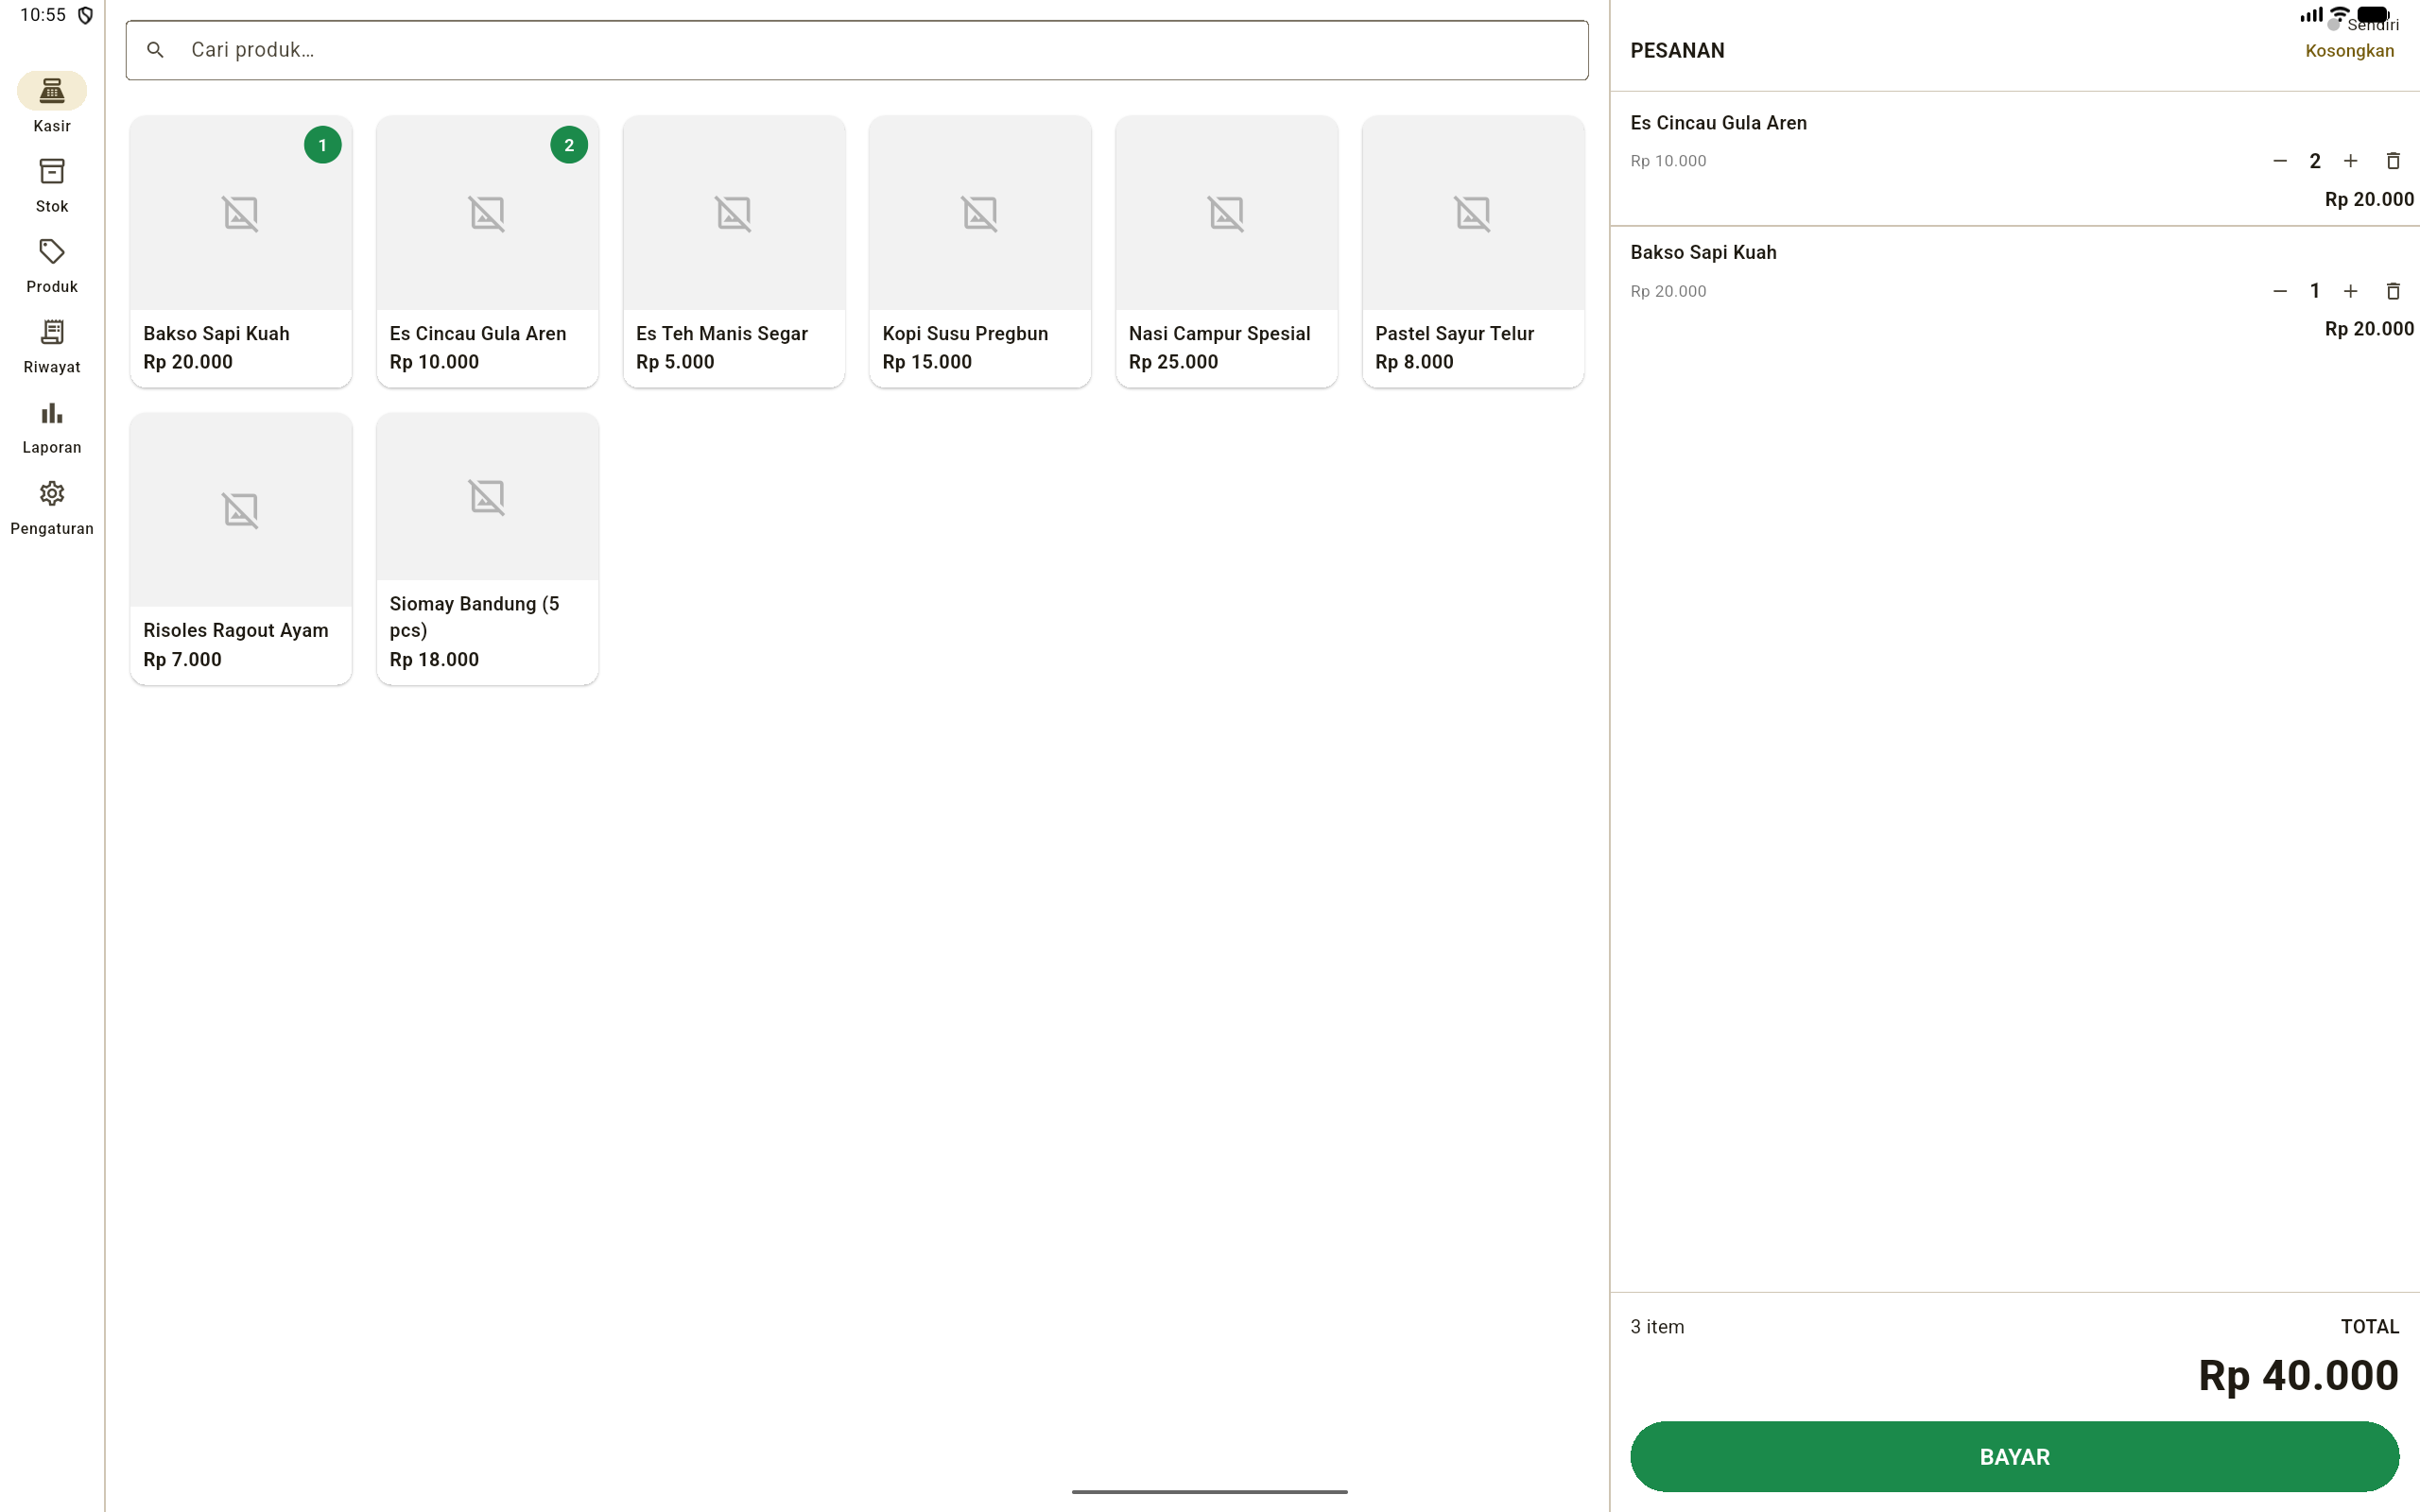Image resolution: width=2420 pixels, height=1512 pixels.
Task: Remove Bakso Sapi Kuah with trash icon
Action: pos(2393,291)
